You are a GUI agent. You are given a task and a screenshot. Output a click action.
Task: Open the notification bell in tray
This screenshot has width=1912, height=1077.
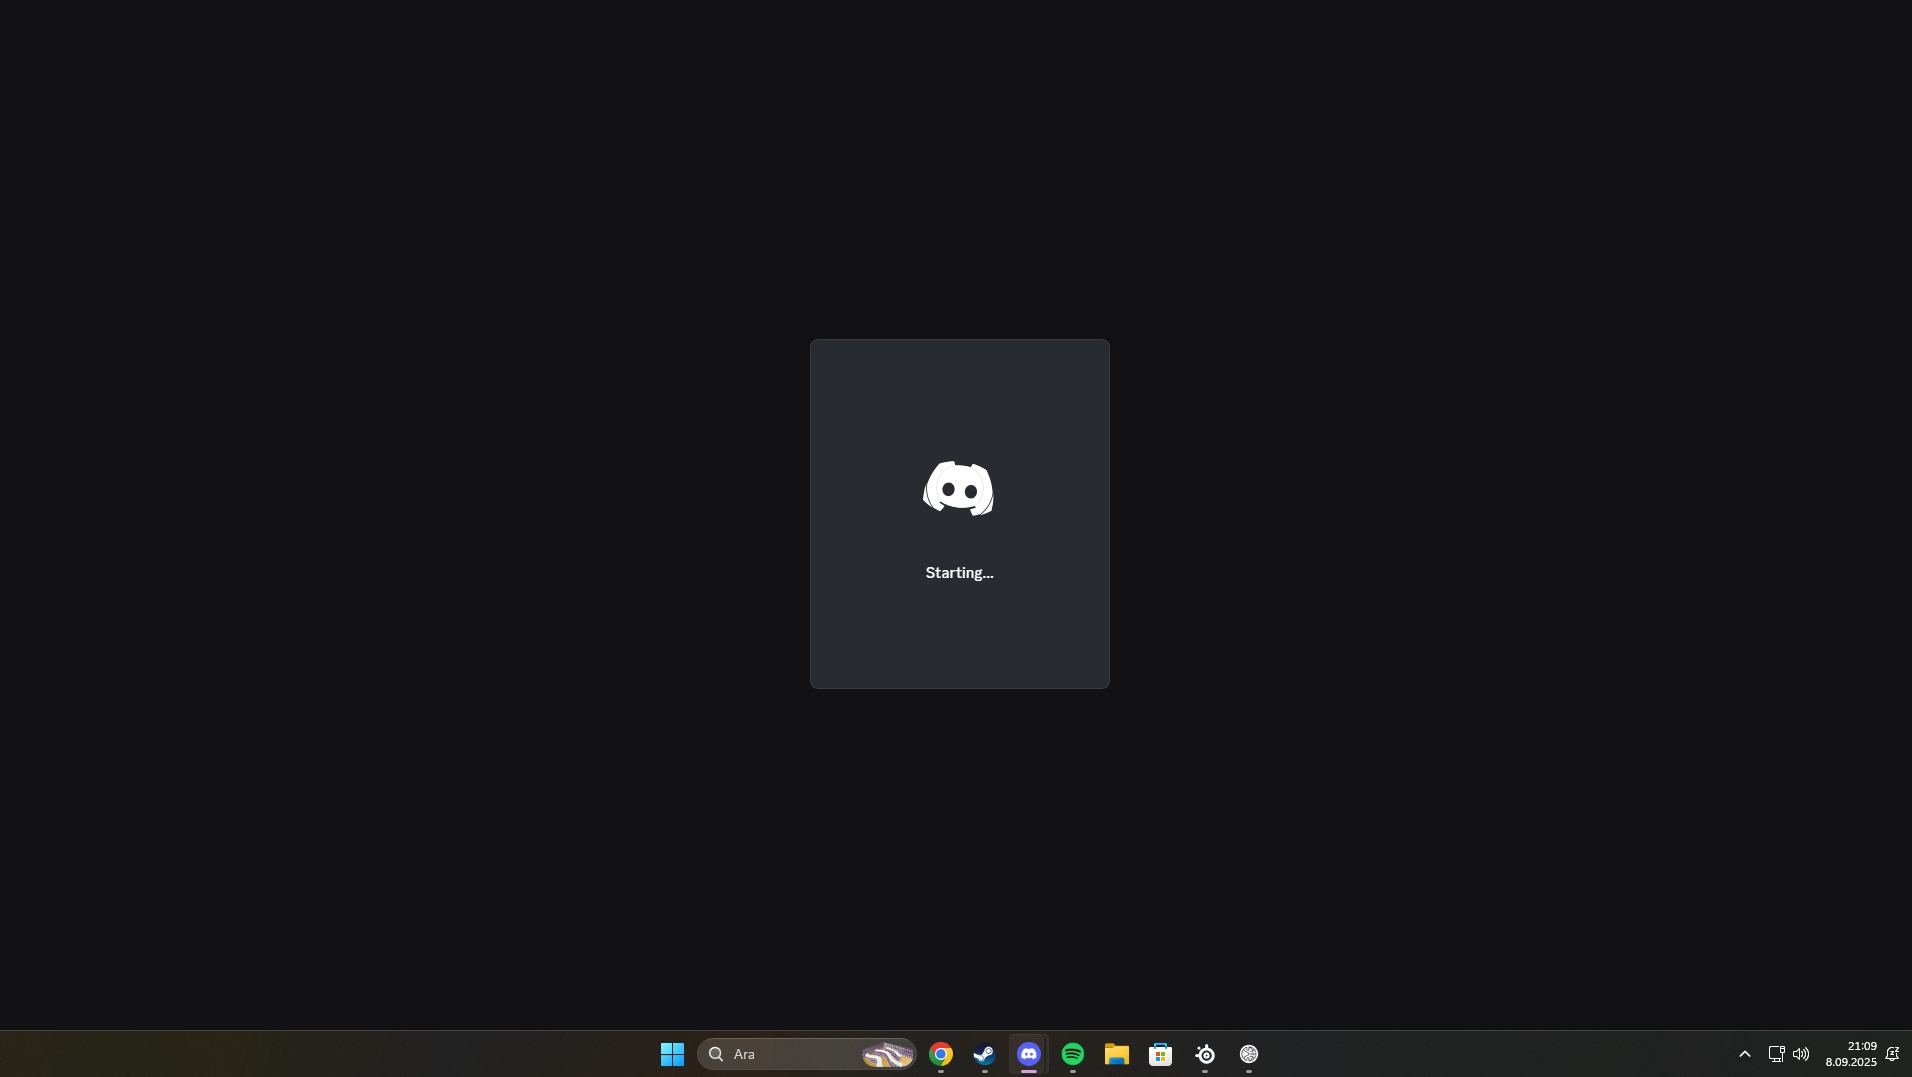1892,1054
